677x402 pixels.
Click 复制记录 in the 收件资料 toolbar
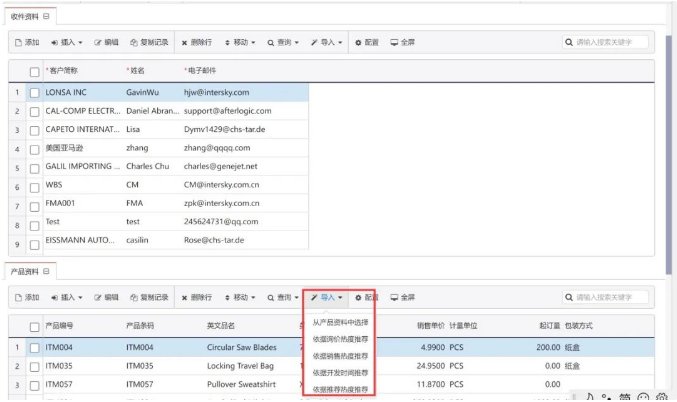[149, 43]
